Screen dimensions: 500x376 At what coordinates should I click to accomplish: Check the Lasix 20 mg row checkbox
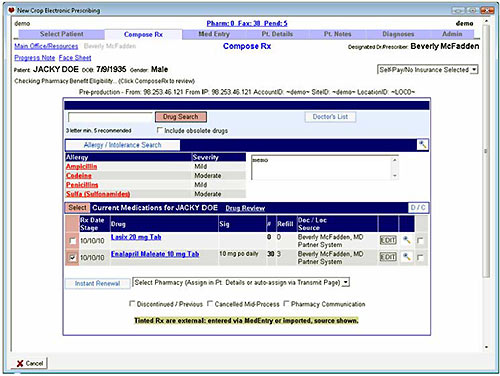coord(72,240)
